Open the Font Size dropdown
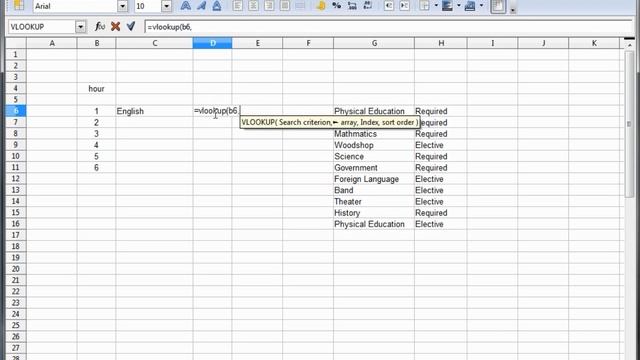This screenshot has height=360, width=640. (x=167, y=6)
